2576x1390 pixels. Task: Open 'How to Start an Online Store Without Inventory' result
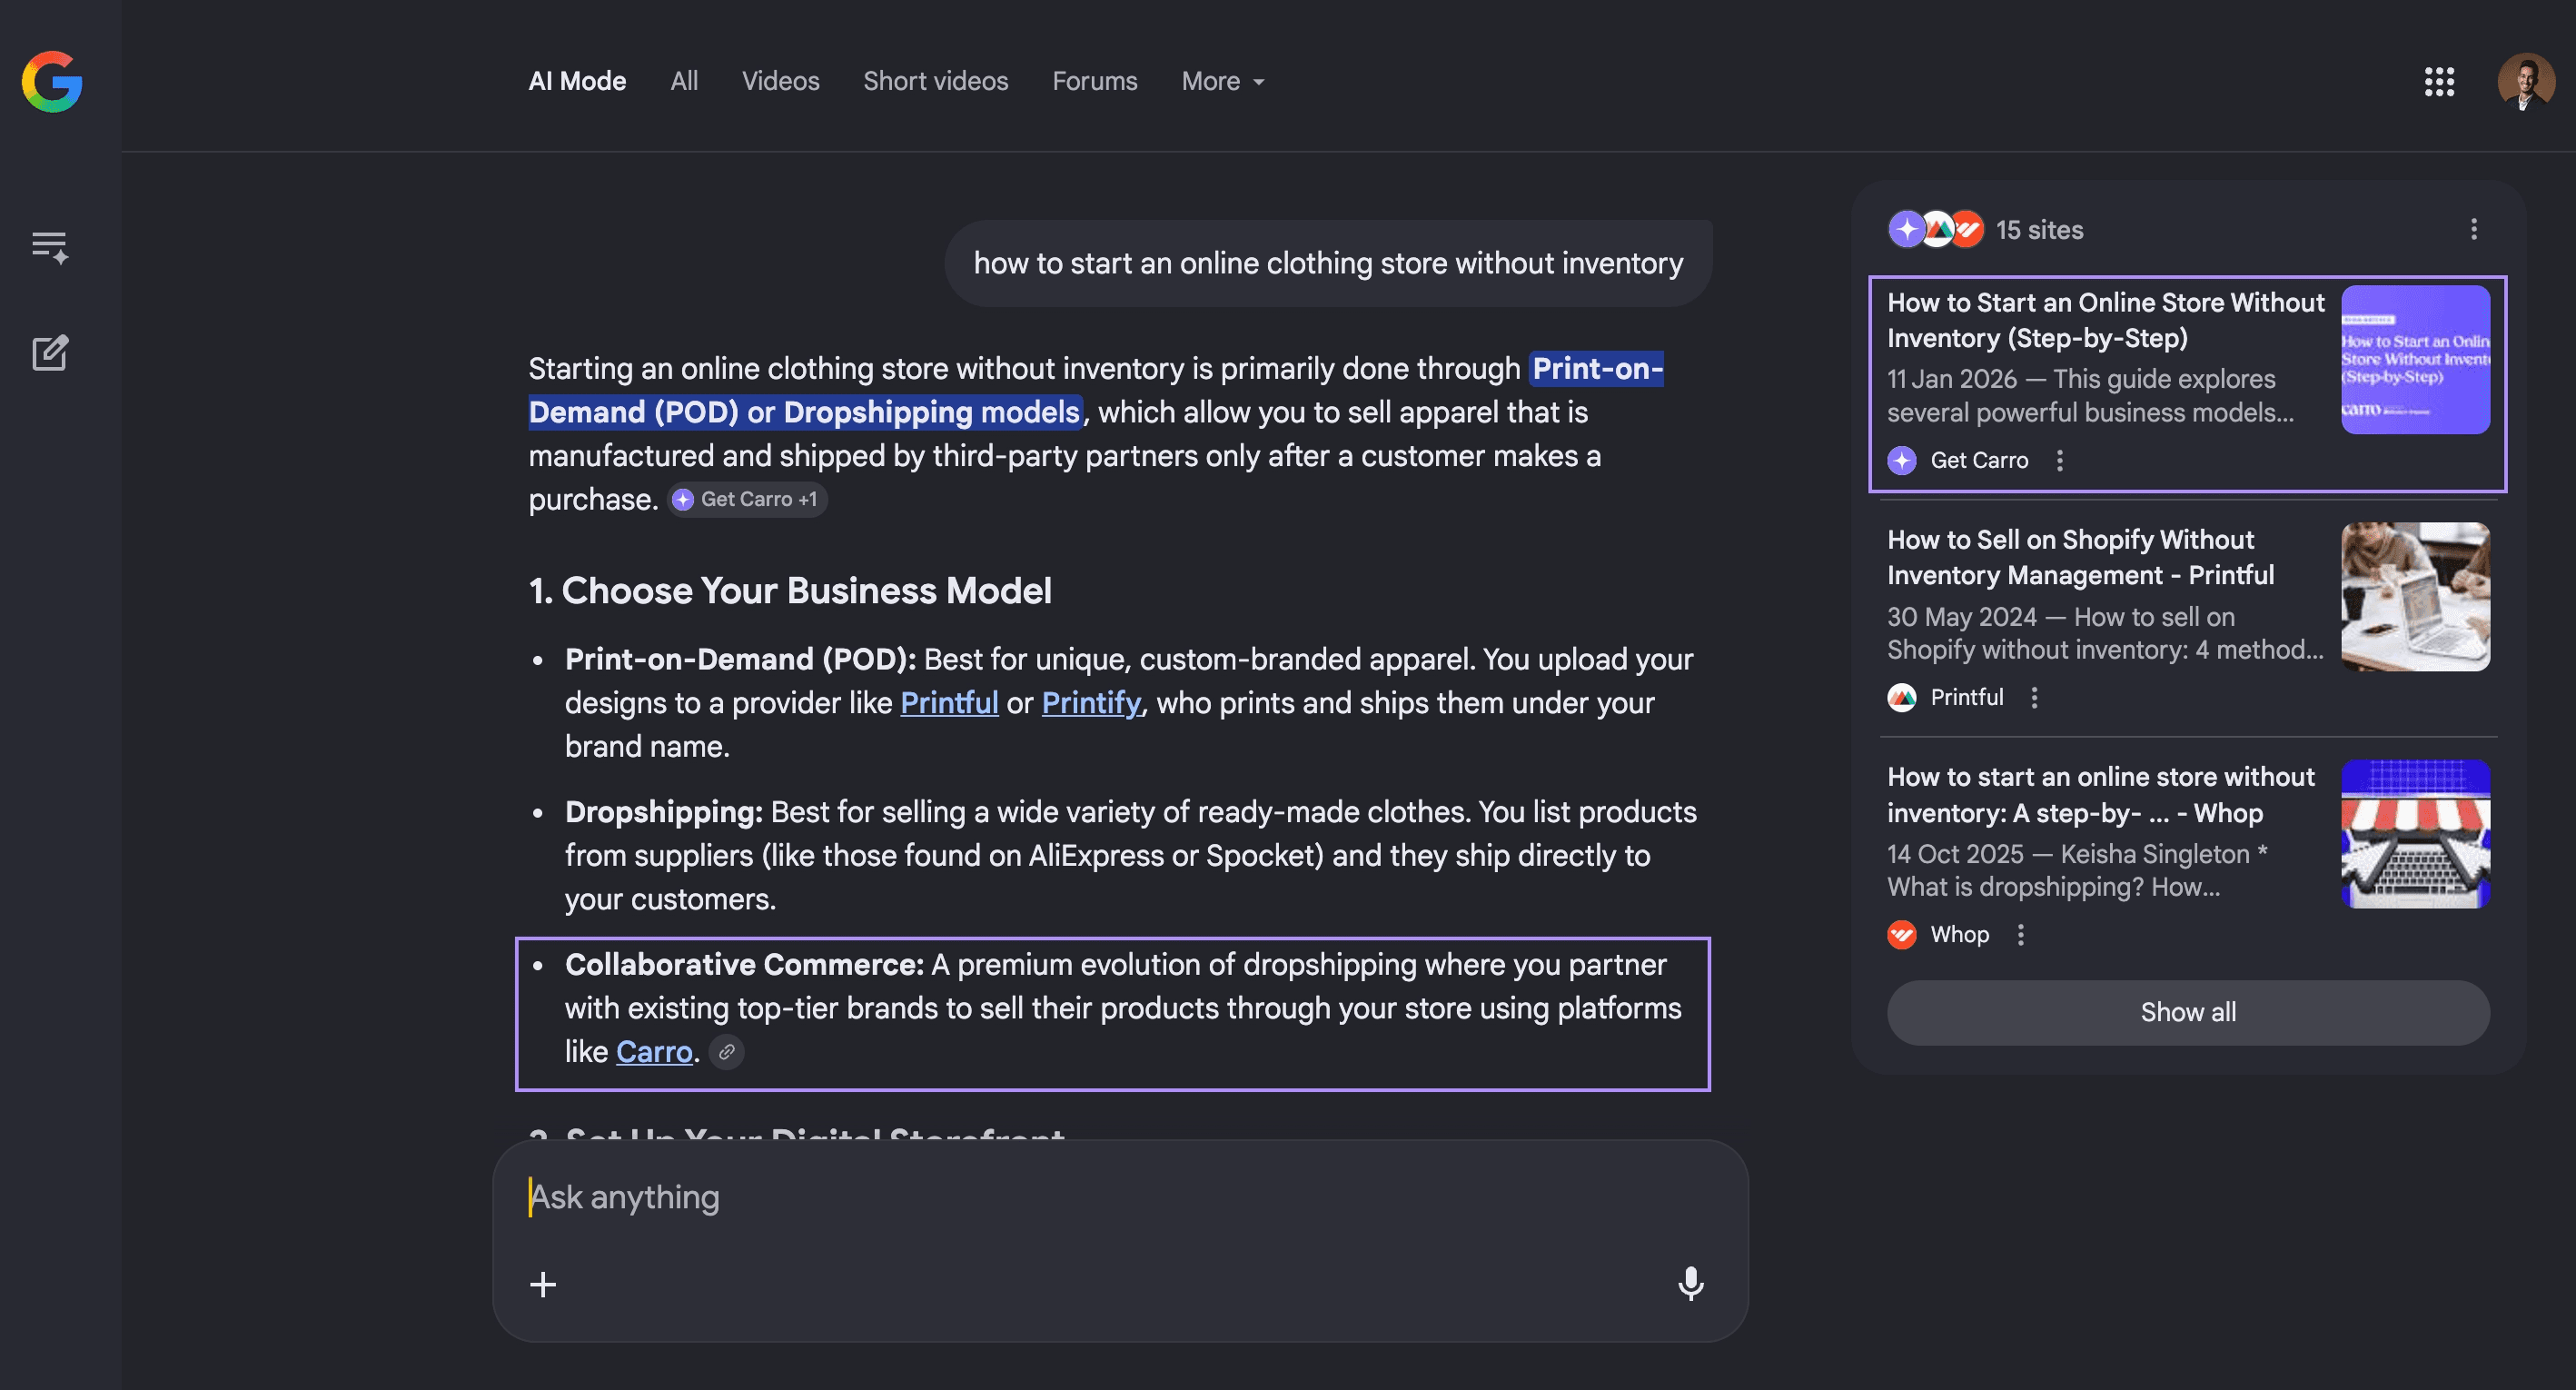tap(2105, 321)
